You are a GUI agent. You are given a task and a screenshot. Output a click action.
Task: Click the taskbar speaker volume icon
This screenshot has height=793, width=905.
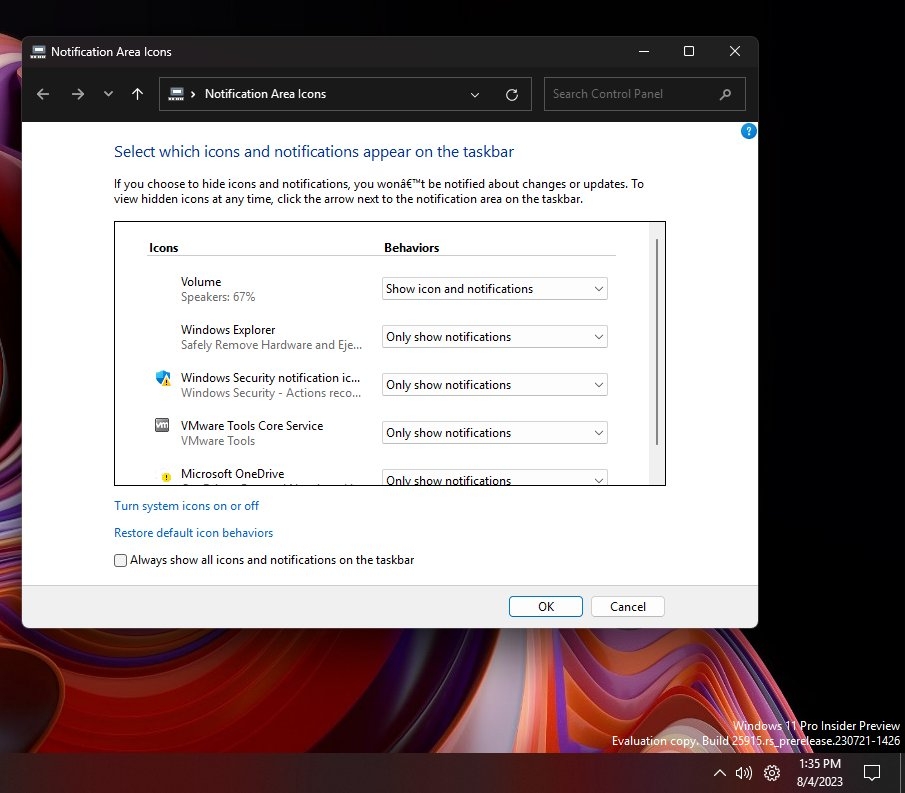pos(744,773)
